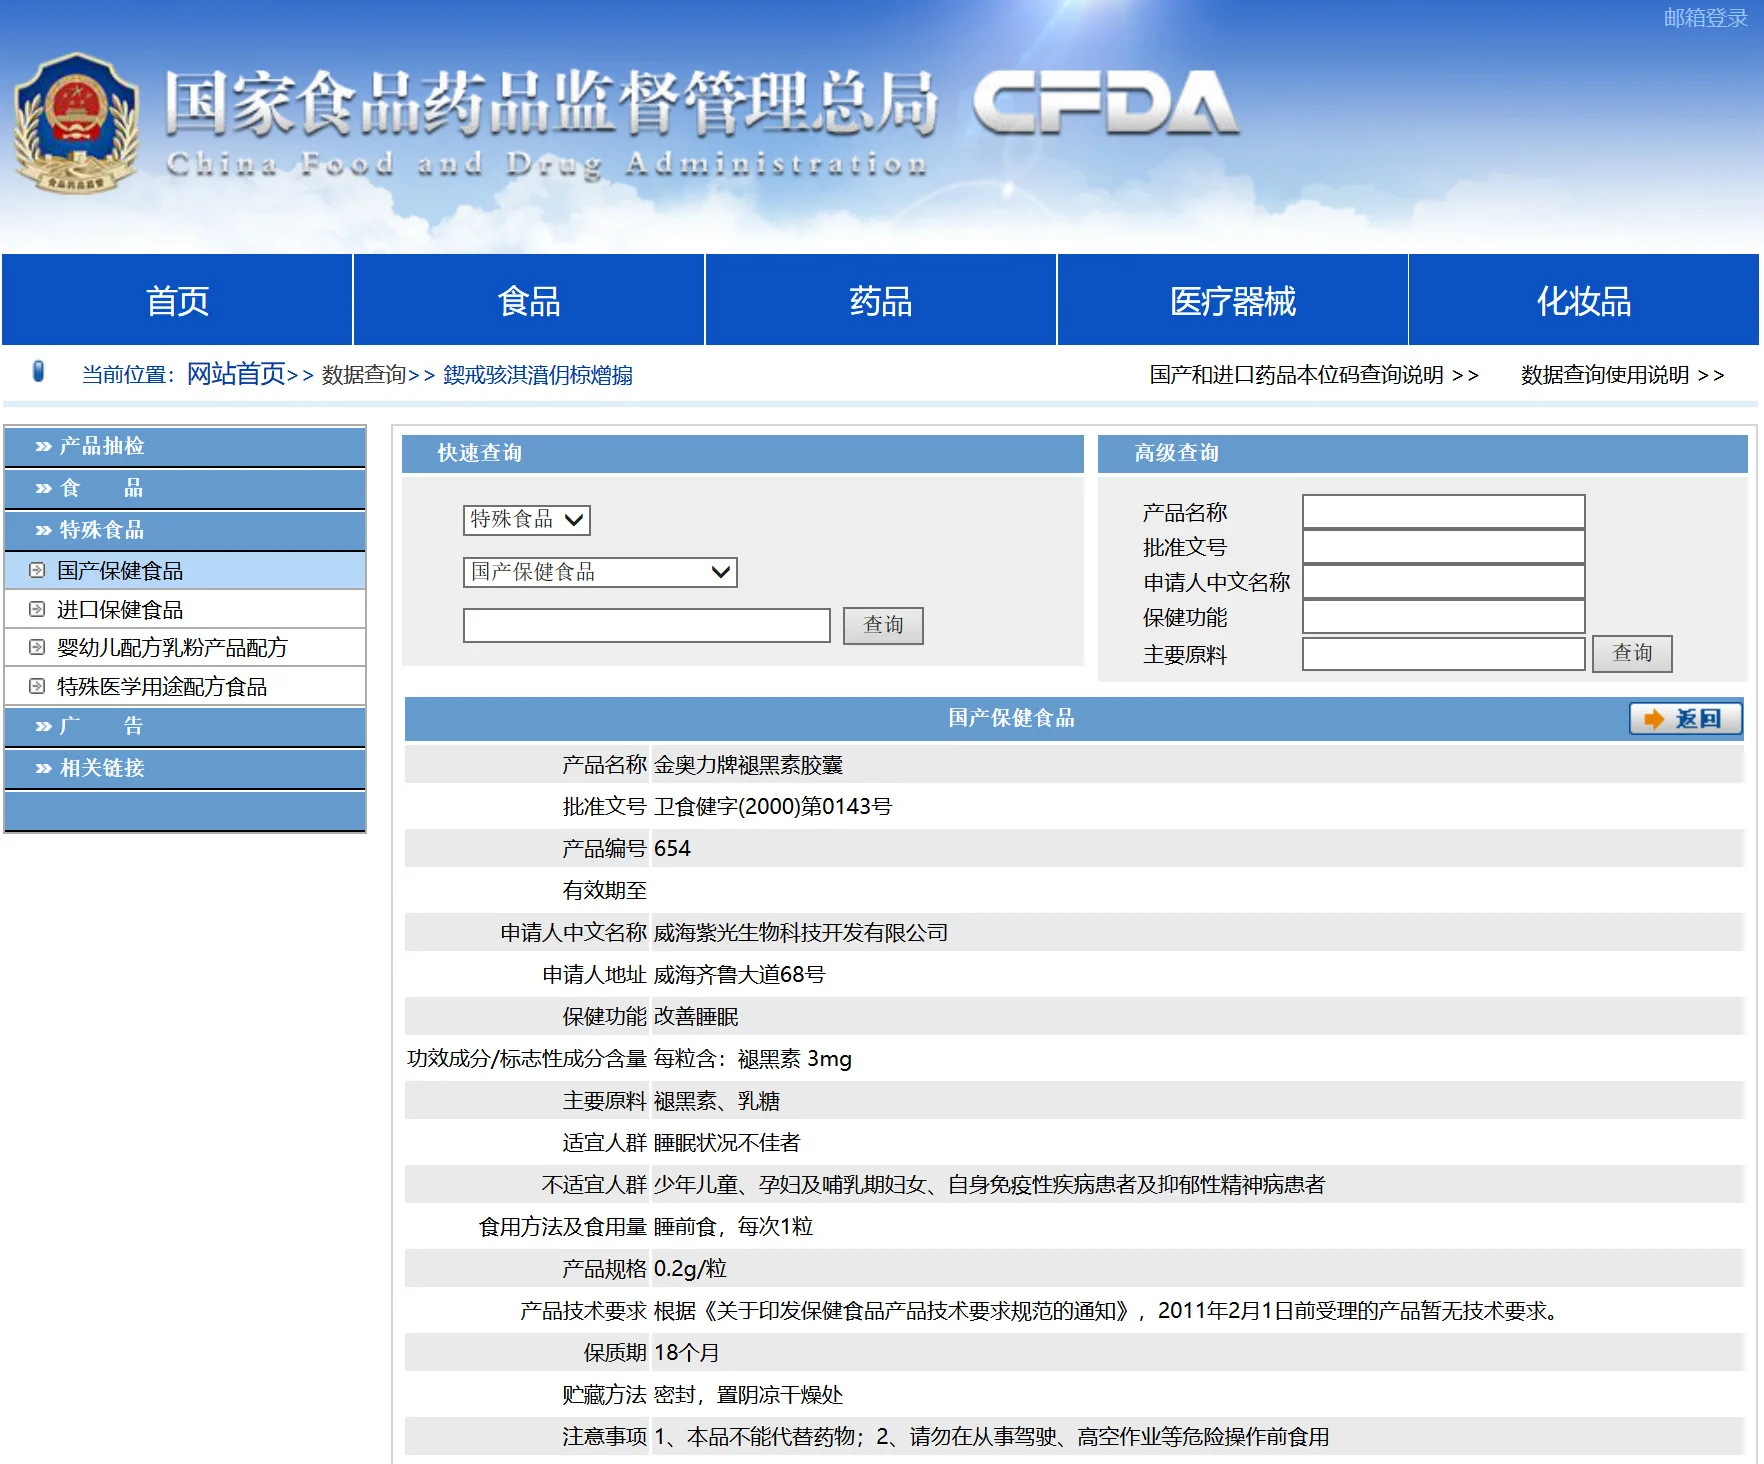Focus the 产品名称 input field
This screenshot has height=1464, width=1764.
coord(1444,511)
